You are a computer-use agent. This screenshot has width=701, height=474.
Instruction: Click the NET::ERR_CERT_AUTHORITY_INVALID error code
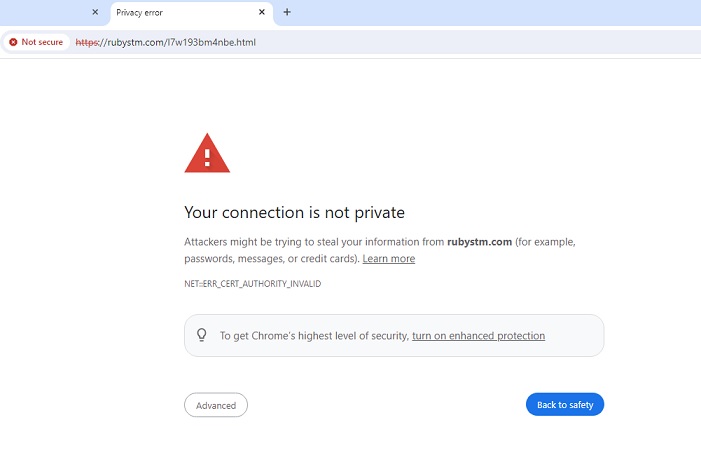252,284
